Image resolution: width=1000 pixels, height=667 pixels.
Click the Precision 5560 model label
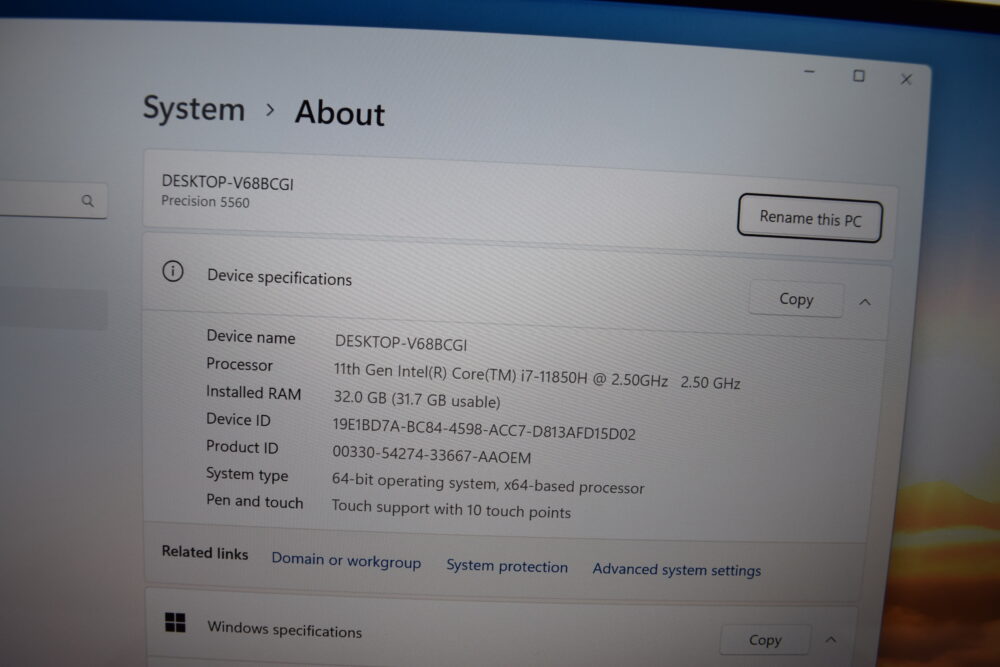[205, 202]
